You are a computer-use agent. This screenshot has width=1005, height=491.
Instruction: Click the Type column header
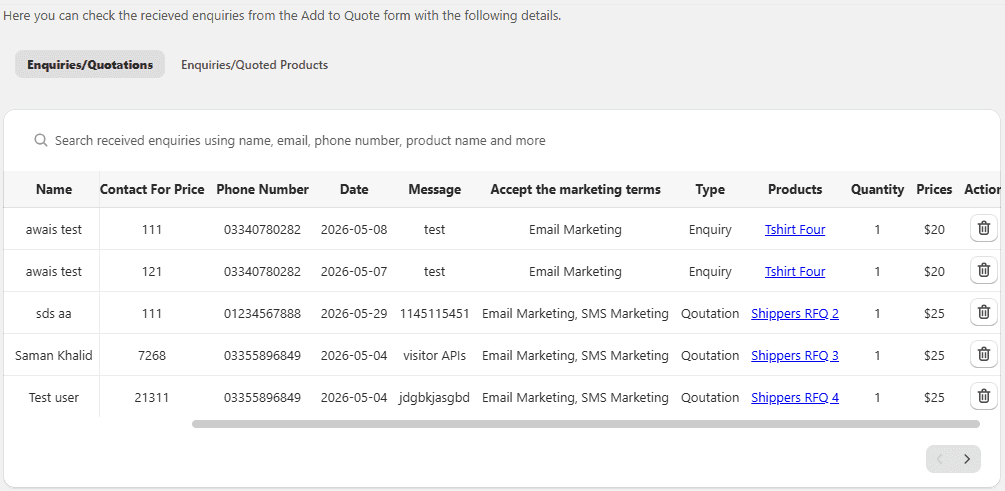point(710,189)
